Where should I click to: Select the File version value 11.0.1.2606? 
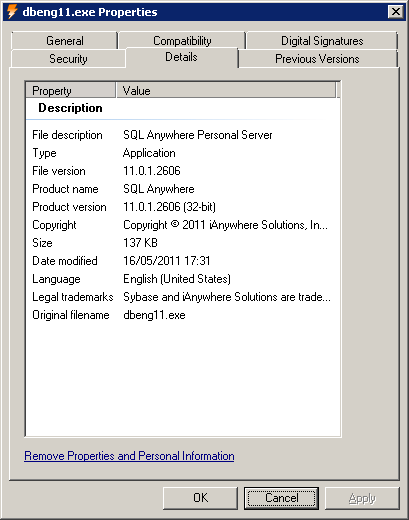point(152,171)
